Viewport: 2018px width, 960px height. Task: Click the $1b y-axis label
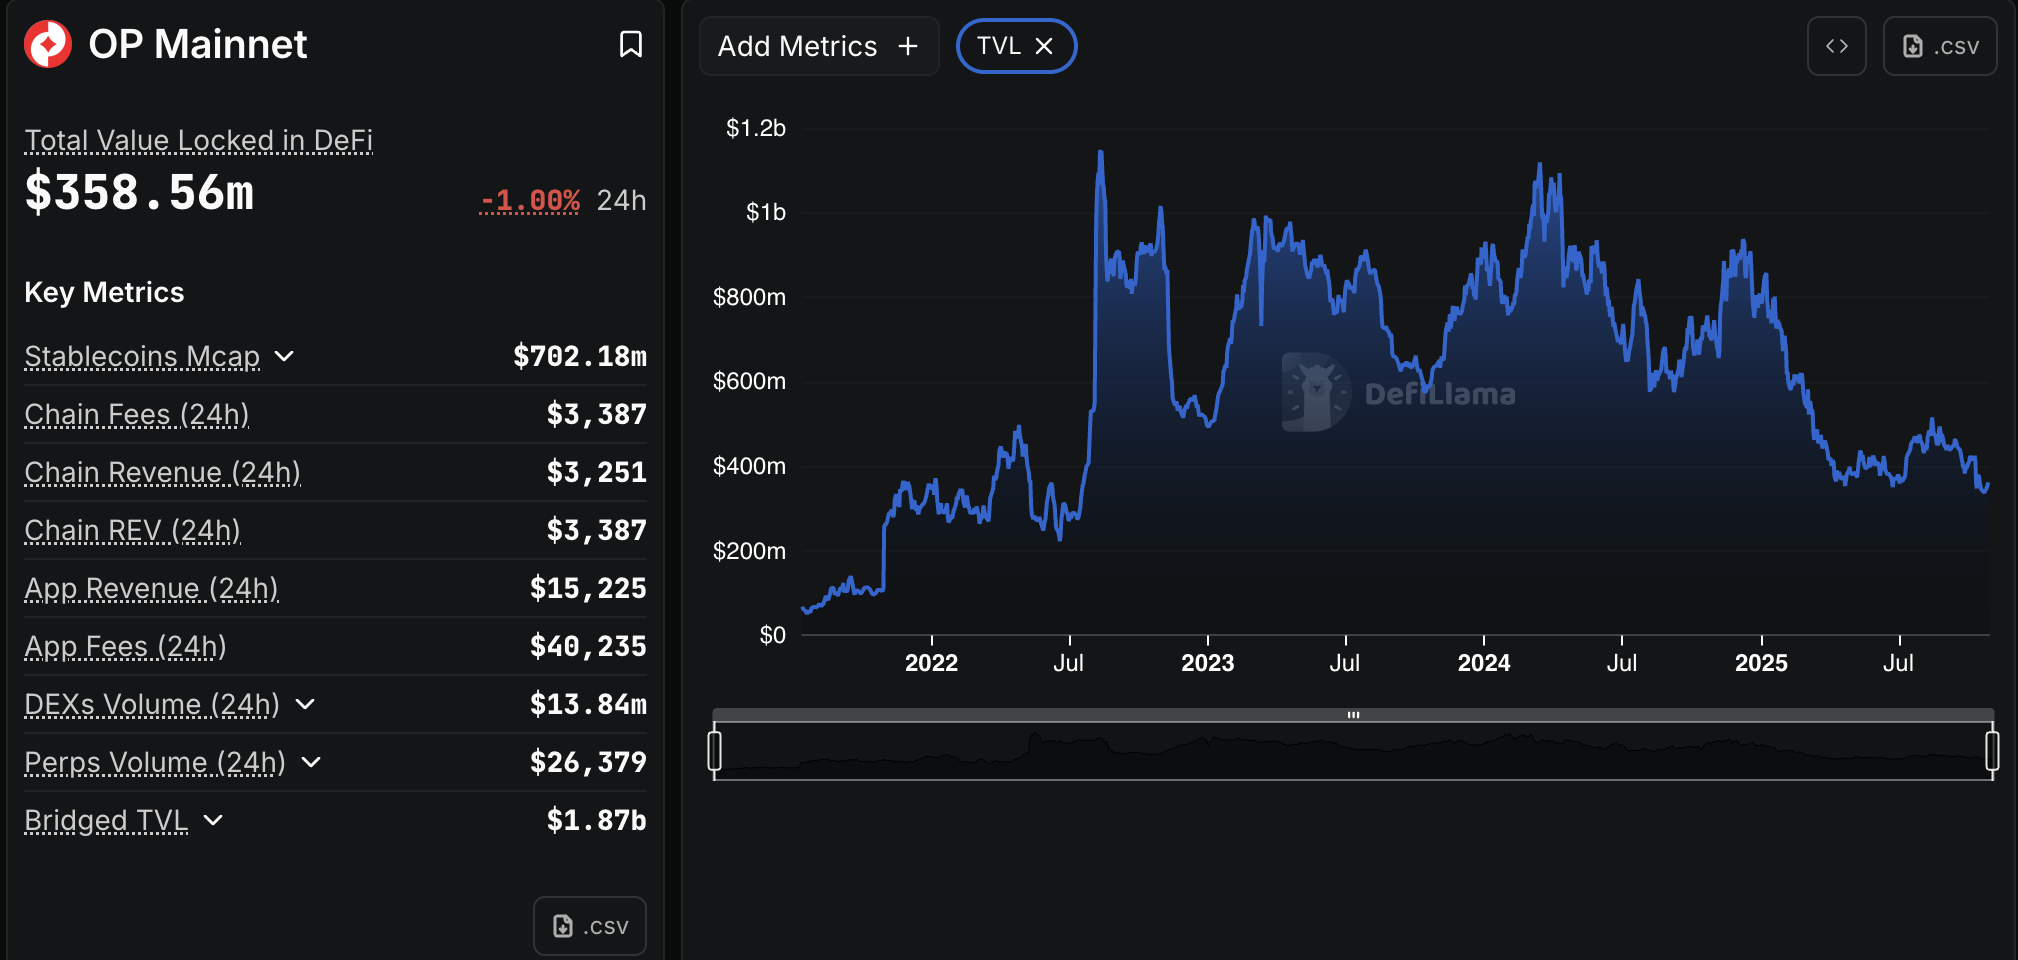(766, 212)
